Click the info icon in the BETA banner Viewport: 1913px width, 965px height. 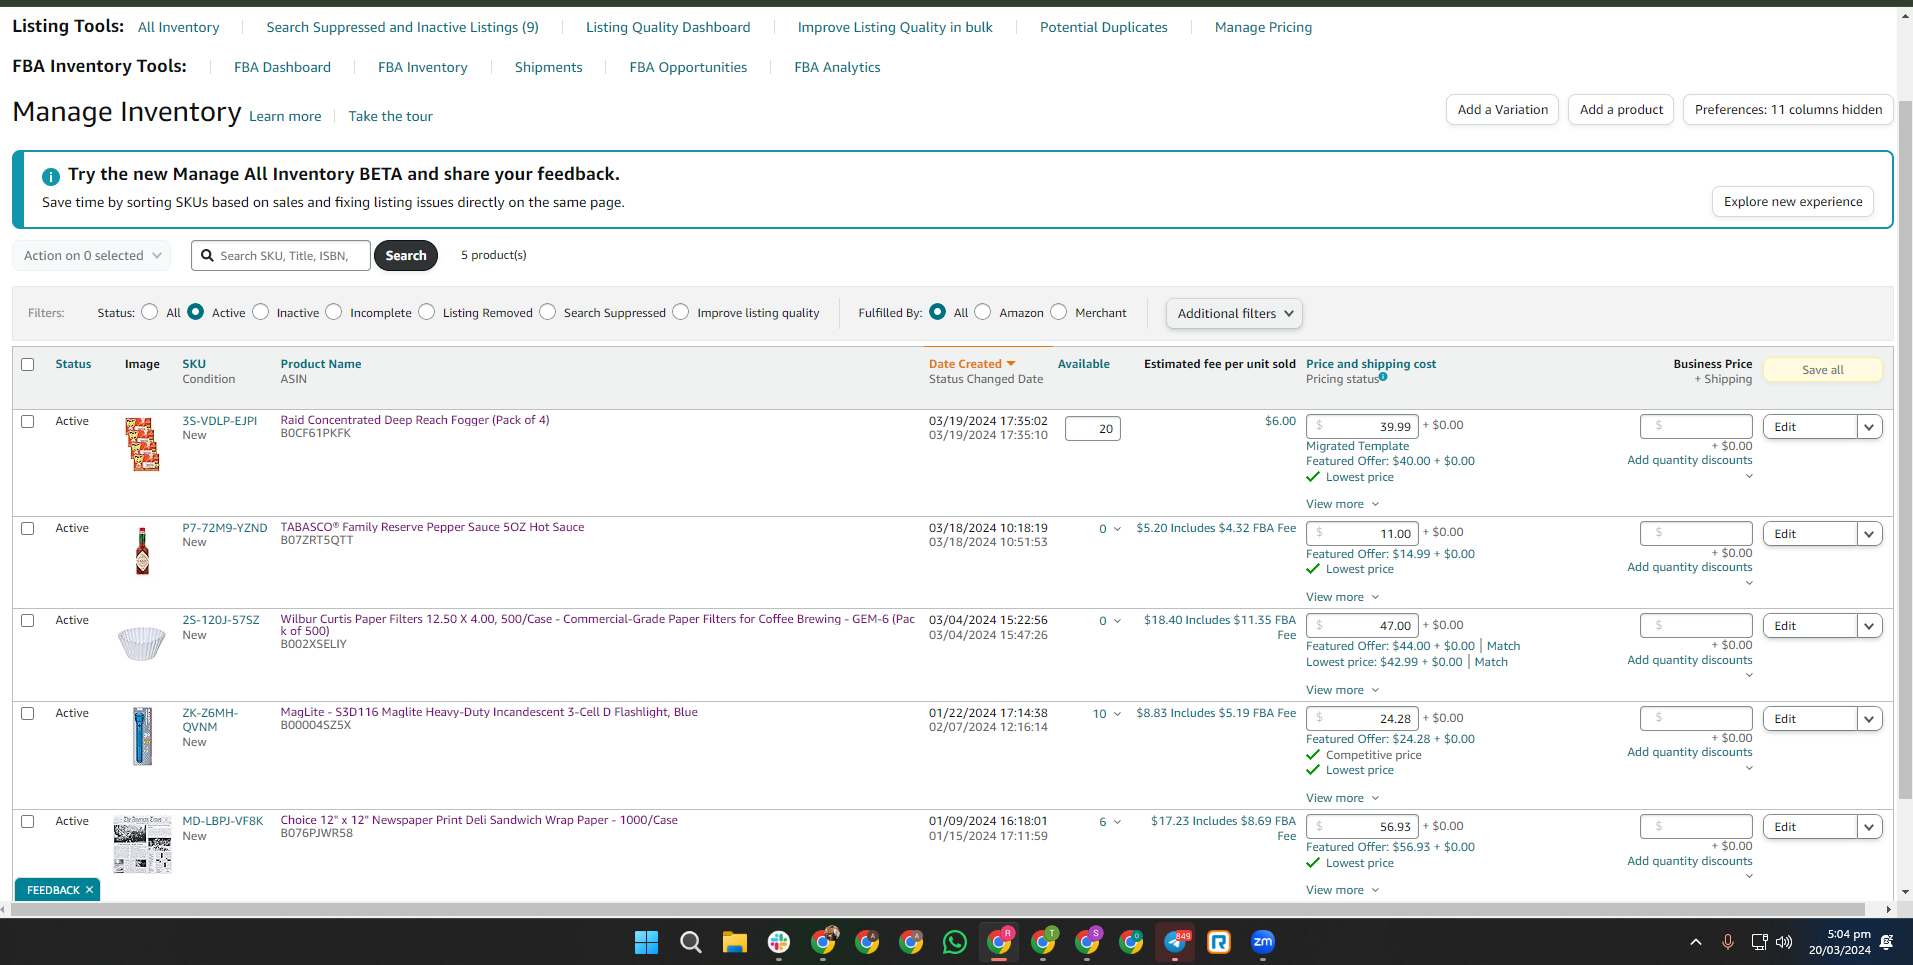(51, 176)
